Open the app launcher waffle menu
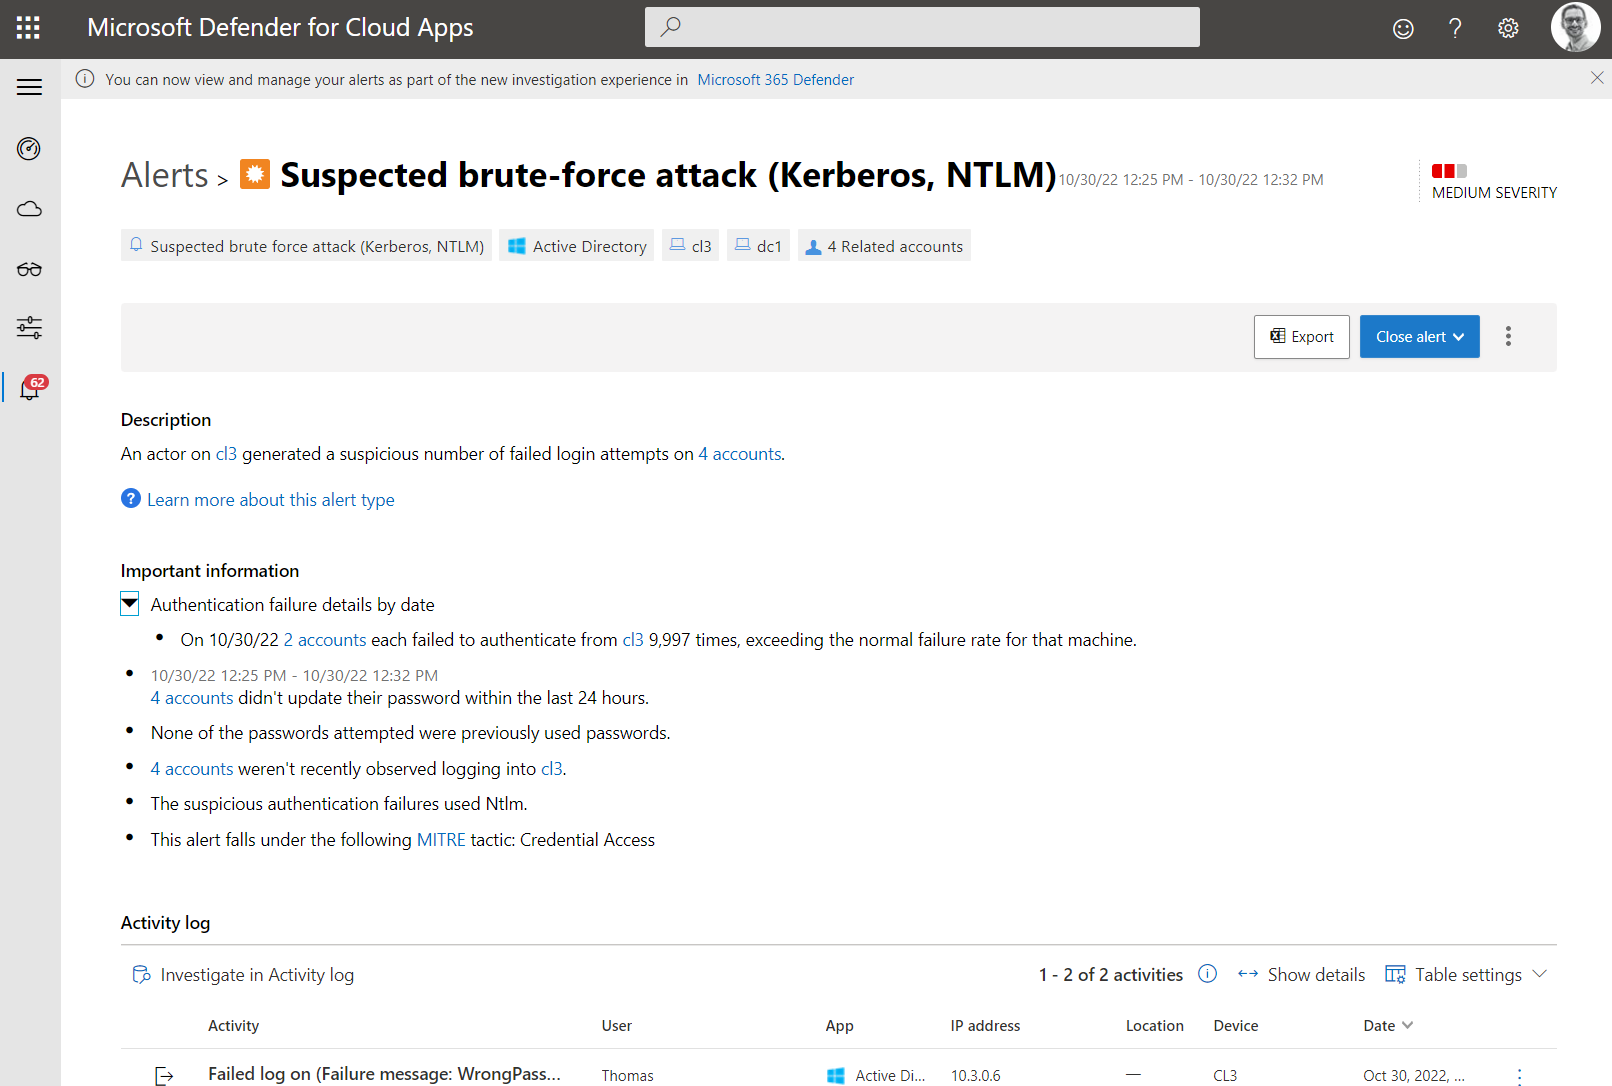Viewport: 1612px width, 1086px height. pyautogui.click(x=28, y=28)
